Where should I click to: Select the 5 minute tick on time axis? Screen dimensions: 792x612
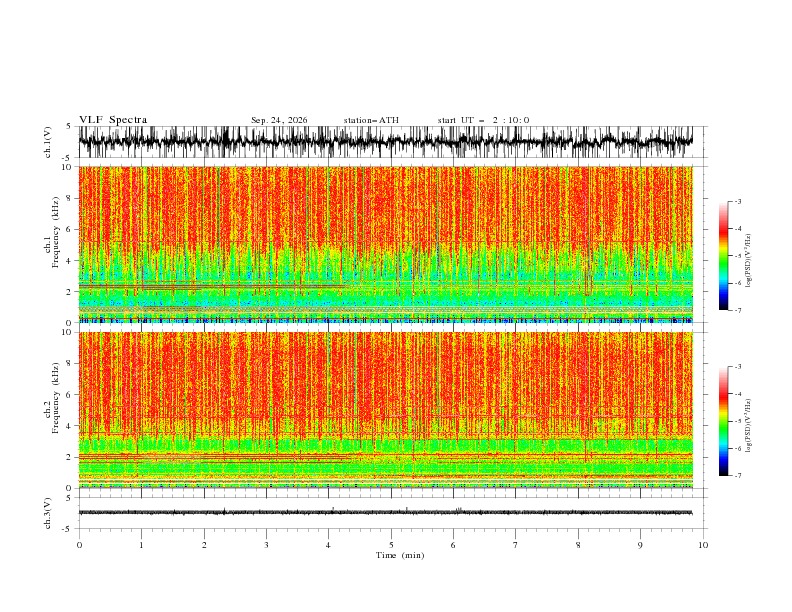tap(391, 545)
